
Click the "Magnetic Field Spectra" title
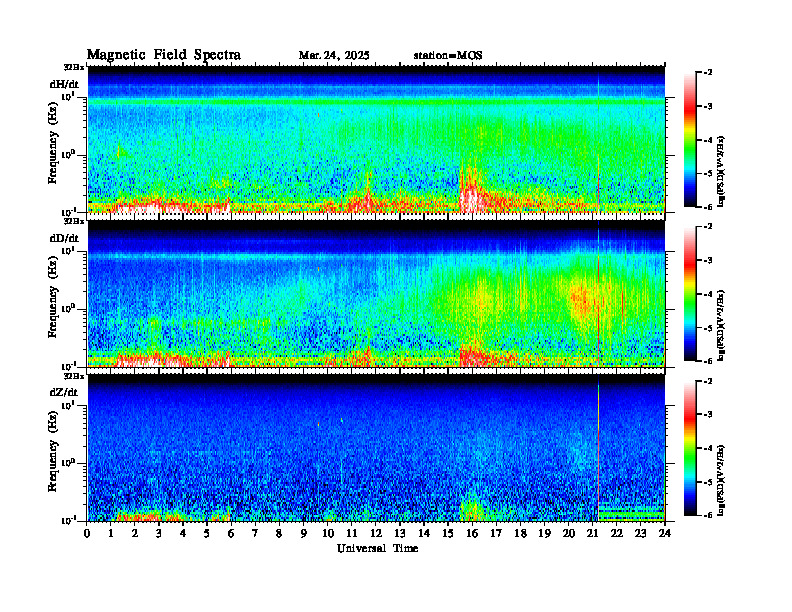coord(164,55)
